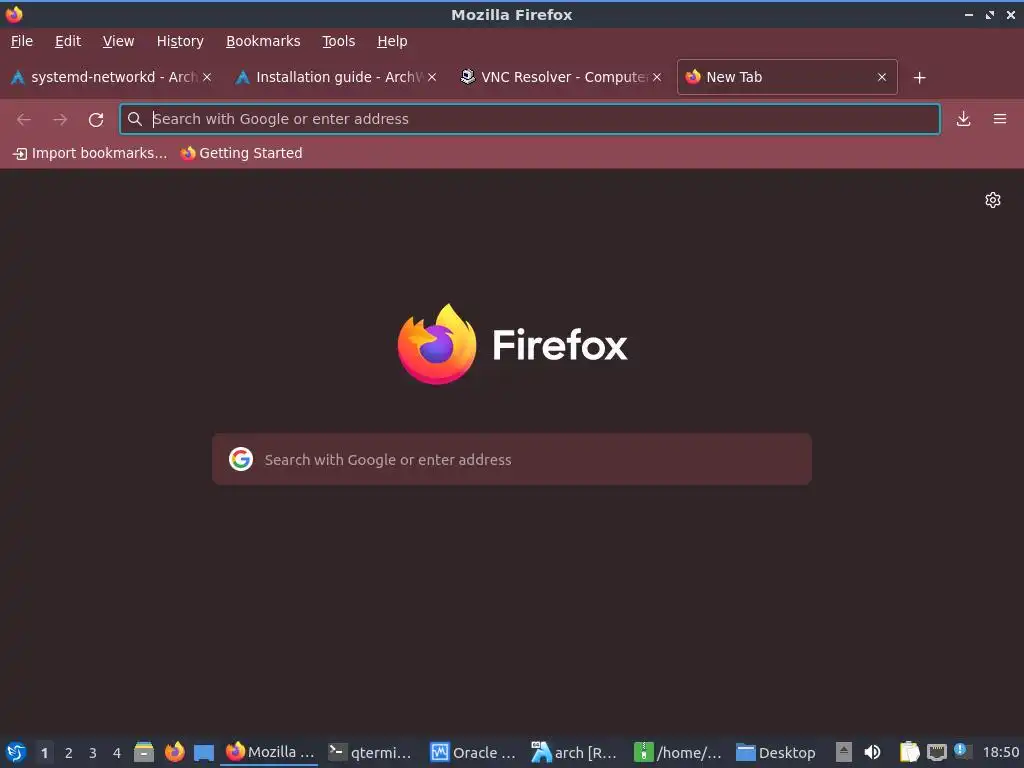Image resolution: width=1024 pixels, height=768 pixels.
Task: Switch to /home archive taskbar entry
Action: 677,752
